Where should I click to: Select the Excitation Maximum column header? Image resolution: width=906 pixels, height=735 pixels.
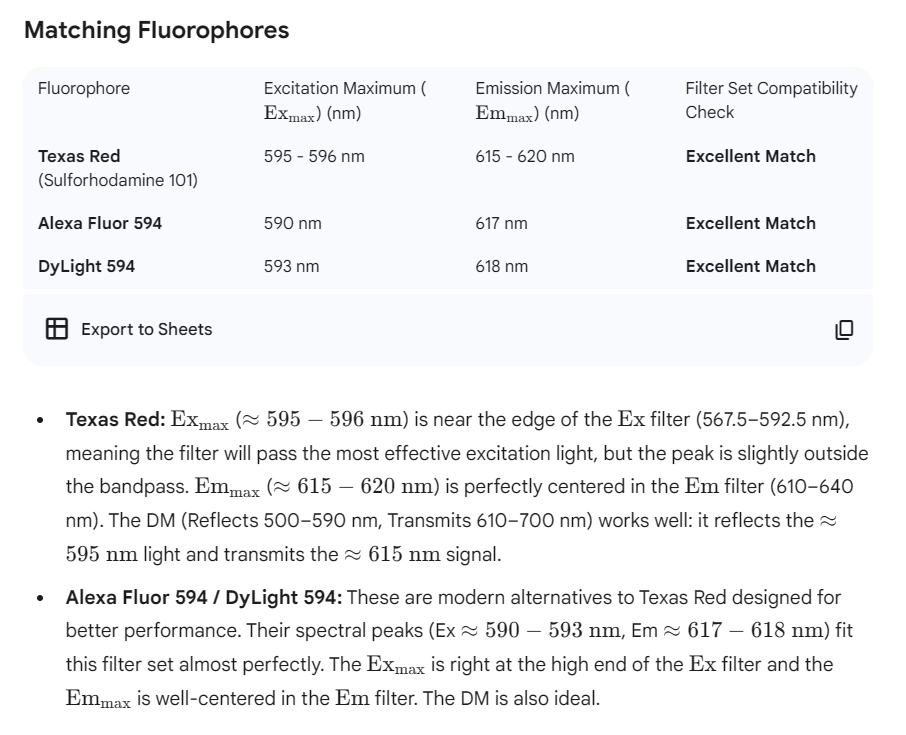(x=344, y=100)
